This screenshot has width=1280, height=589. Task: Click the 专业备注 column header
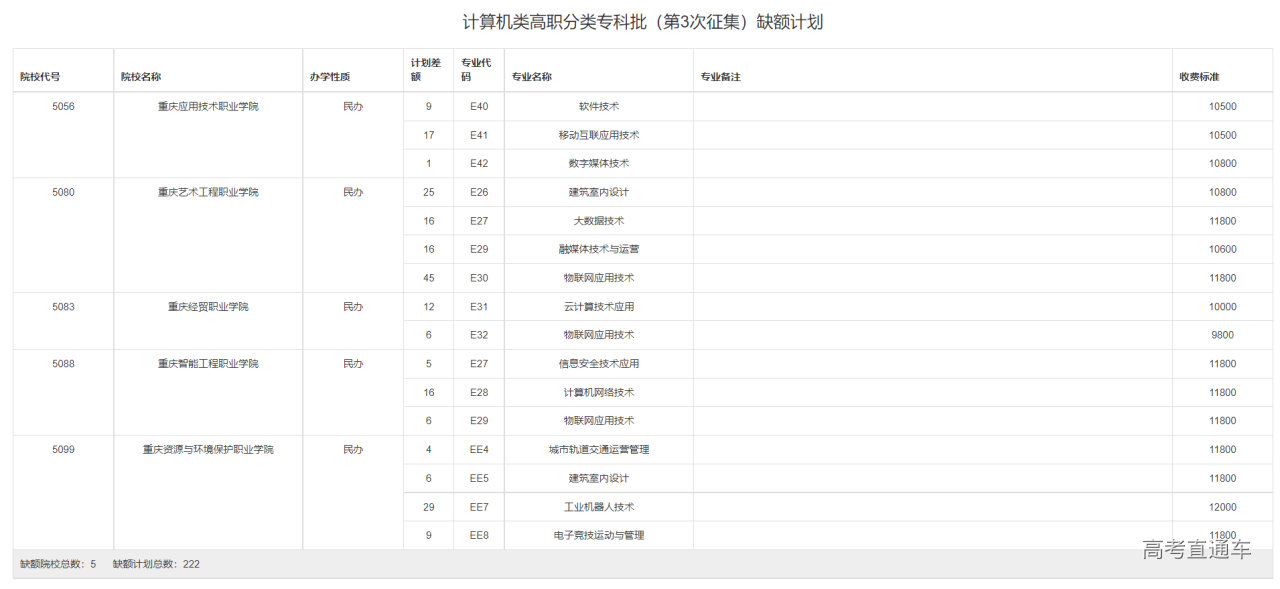tap(720, 77)
